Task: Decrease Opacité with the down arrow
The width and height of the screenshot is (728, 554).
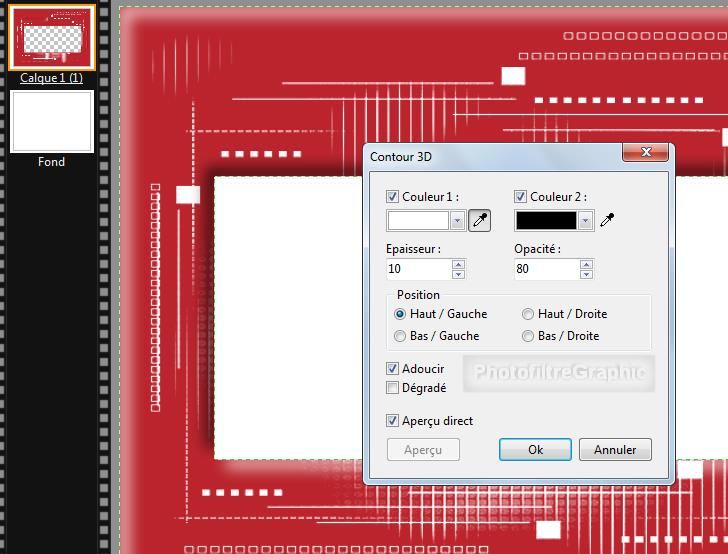Action: (586, 274)
